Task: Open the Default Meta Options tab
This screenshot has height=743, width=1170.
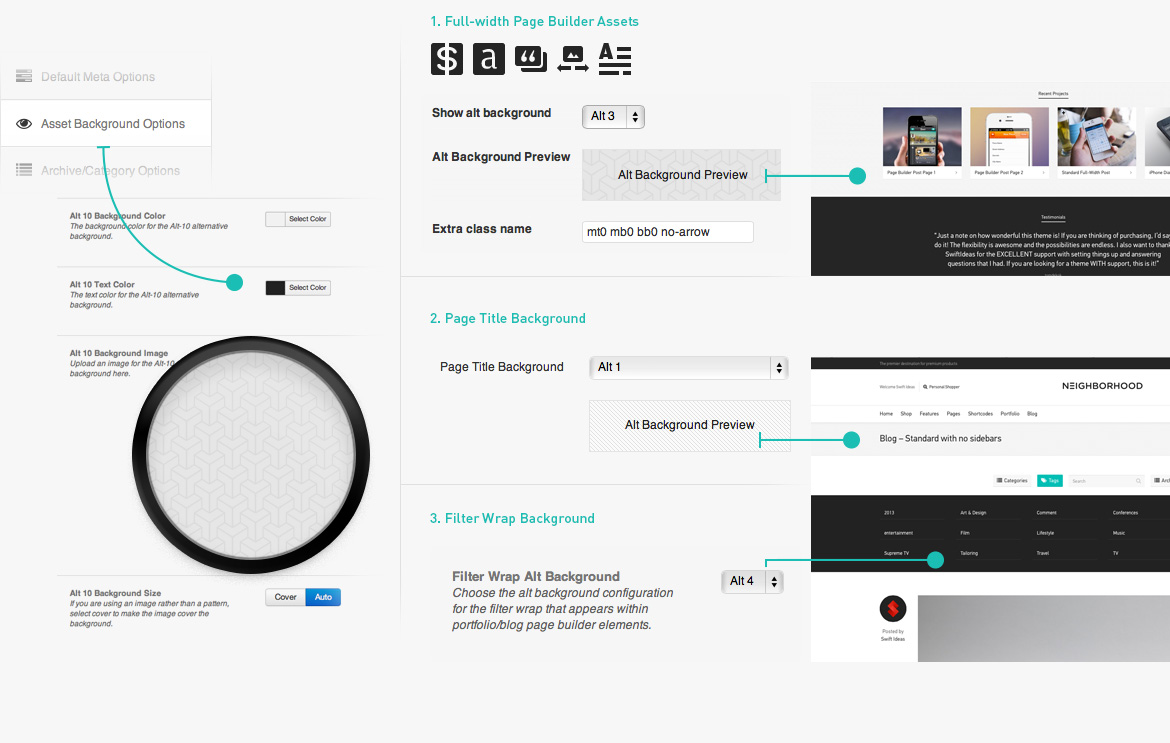Action: click(x=106, y=77)
